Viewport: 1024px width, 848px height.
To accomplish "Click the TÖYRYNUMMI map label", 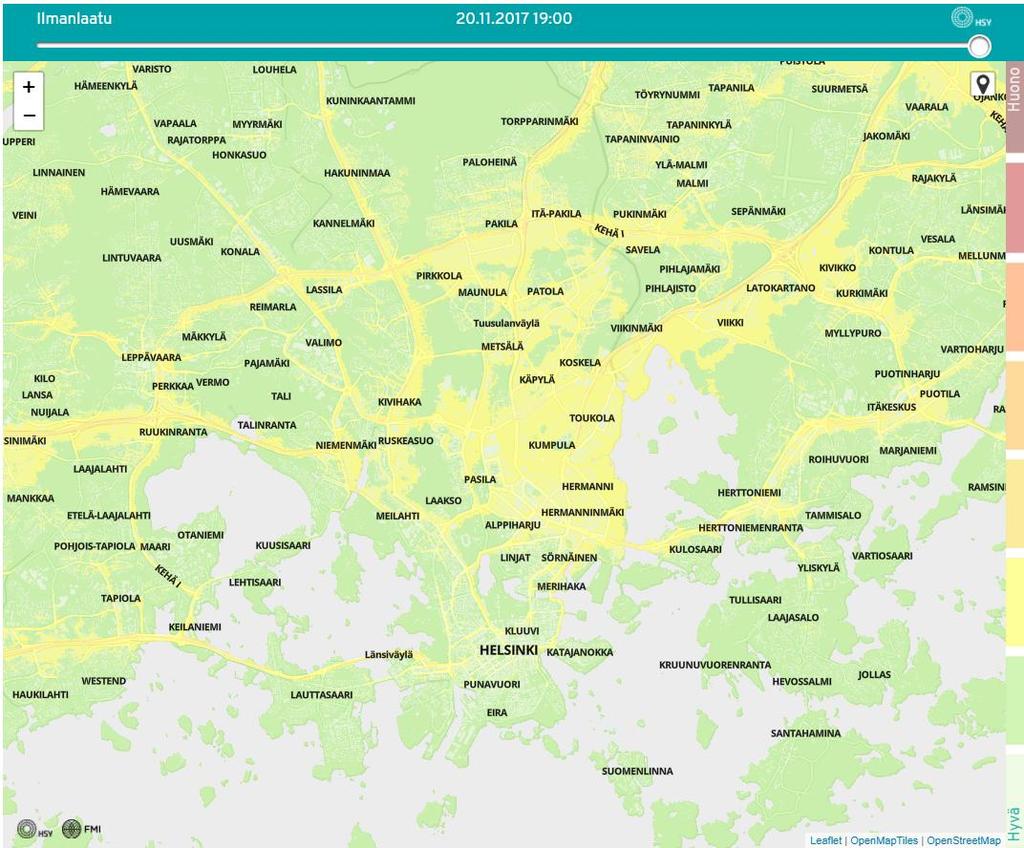I will pos(667,95).
